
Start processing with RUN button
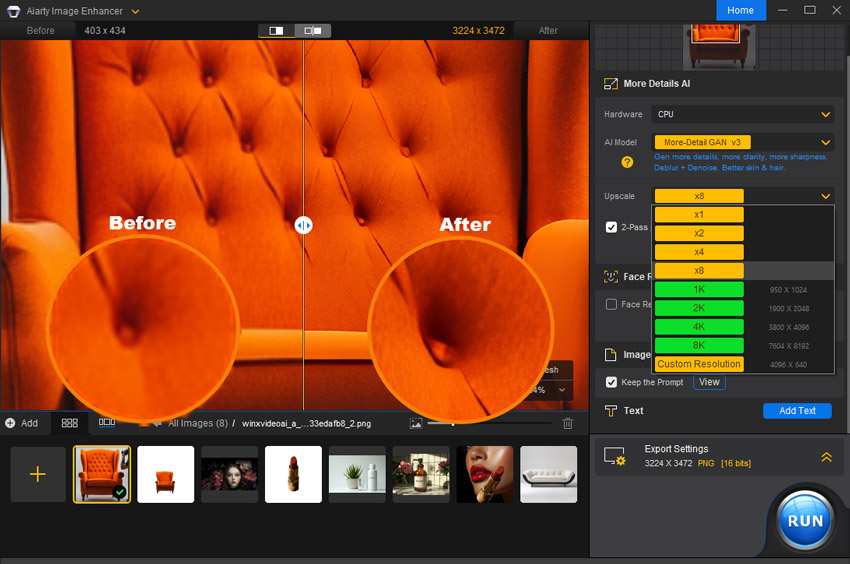805,521
